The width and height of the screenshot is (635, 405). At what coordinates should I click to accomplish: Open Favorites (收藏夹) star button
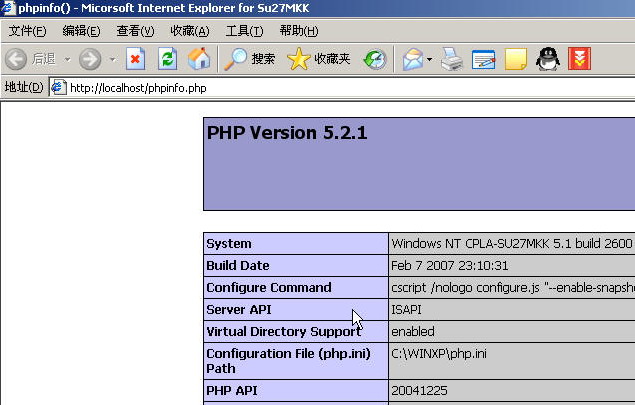point(319,59)
